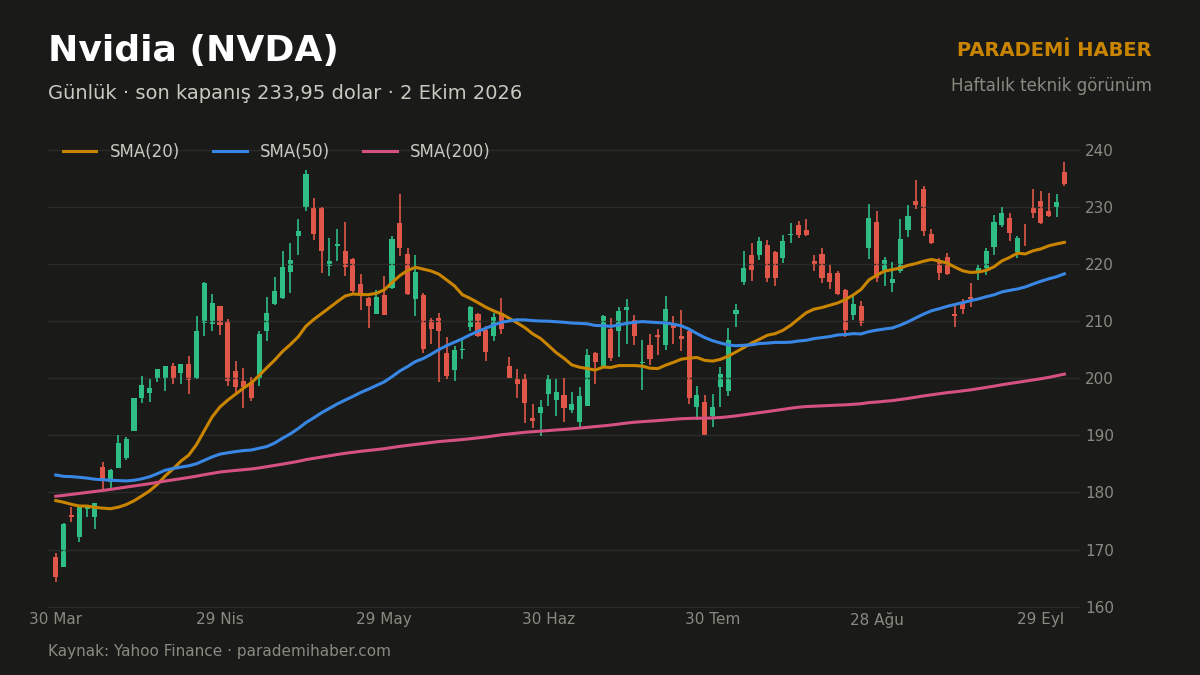Click the blue SMA(50) legend line swatch
Screen dimensions: 1200x675
(x=230, y=152)
